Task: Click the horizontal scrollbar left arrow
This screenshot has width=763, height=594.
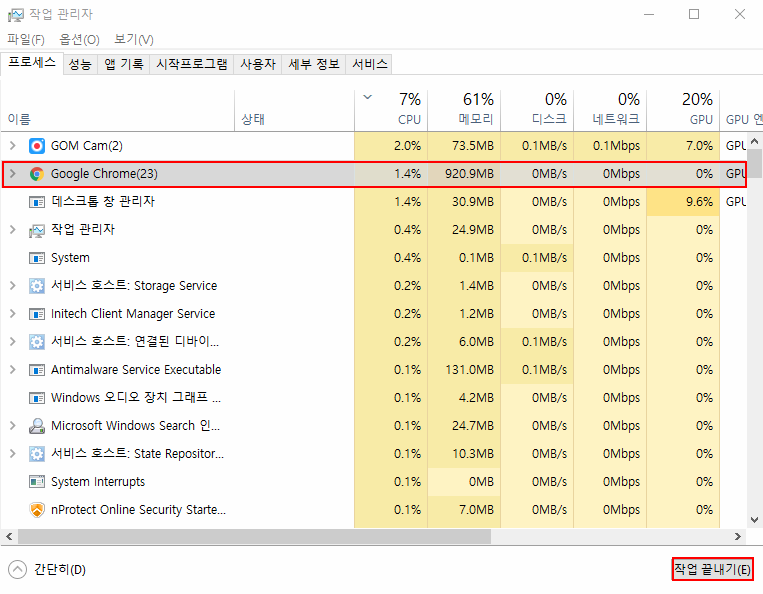Action: pyautogui.click(x=9, y=537)
